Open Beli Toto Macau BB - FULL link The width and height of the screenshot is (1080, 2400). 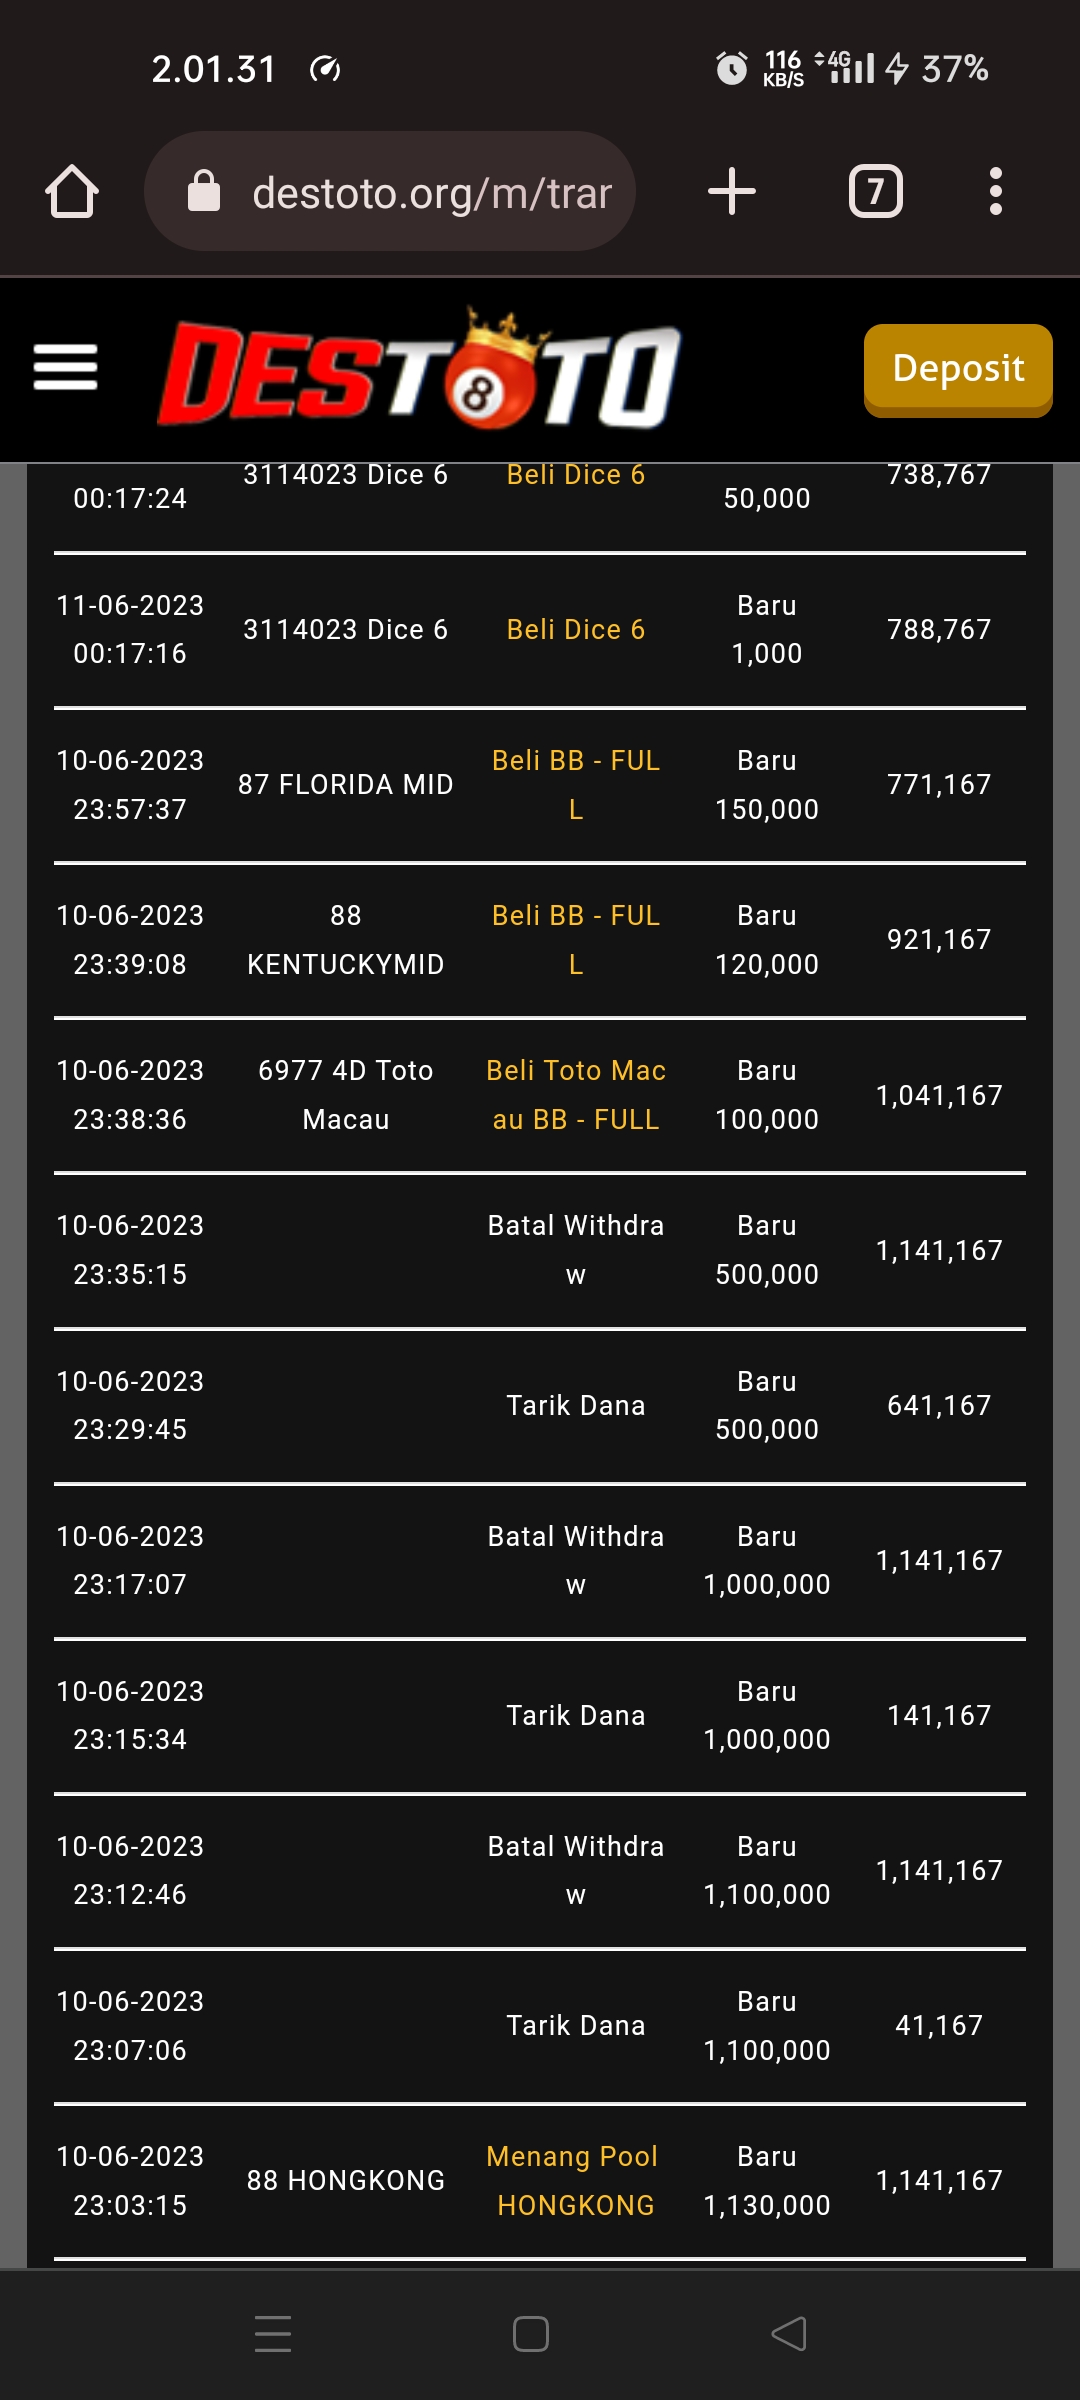tap(575, 1095)
